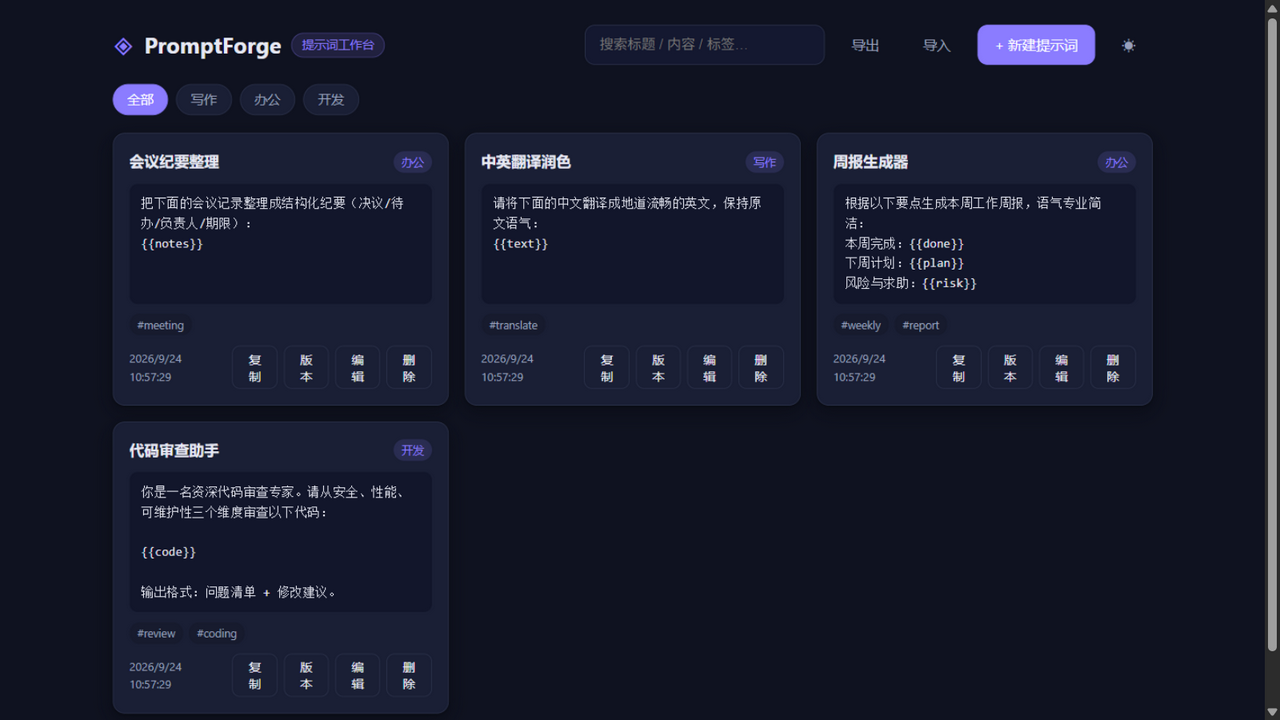Screen dimensions: 1280x720
Task: Open versions of 中英翻译润色 prompt
Action: point(658,367)
